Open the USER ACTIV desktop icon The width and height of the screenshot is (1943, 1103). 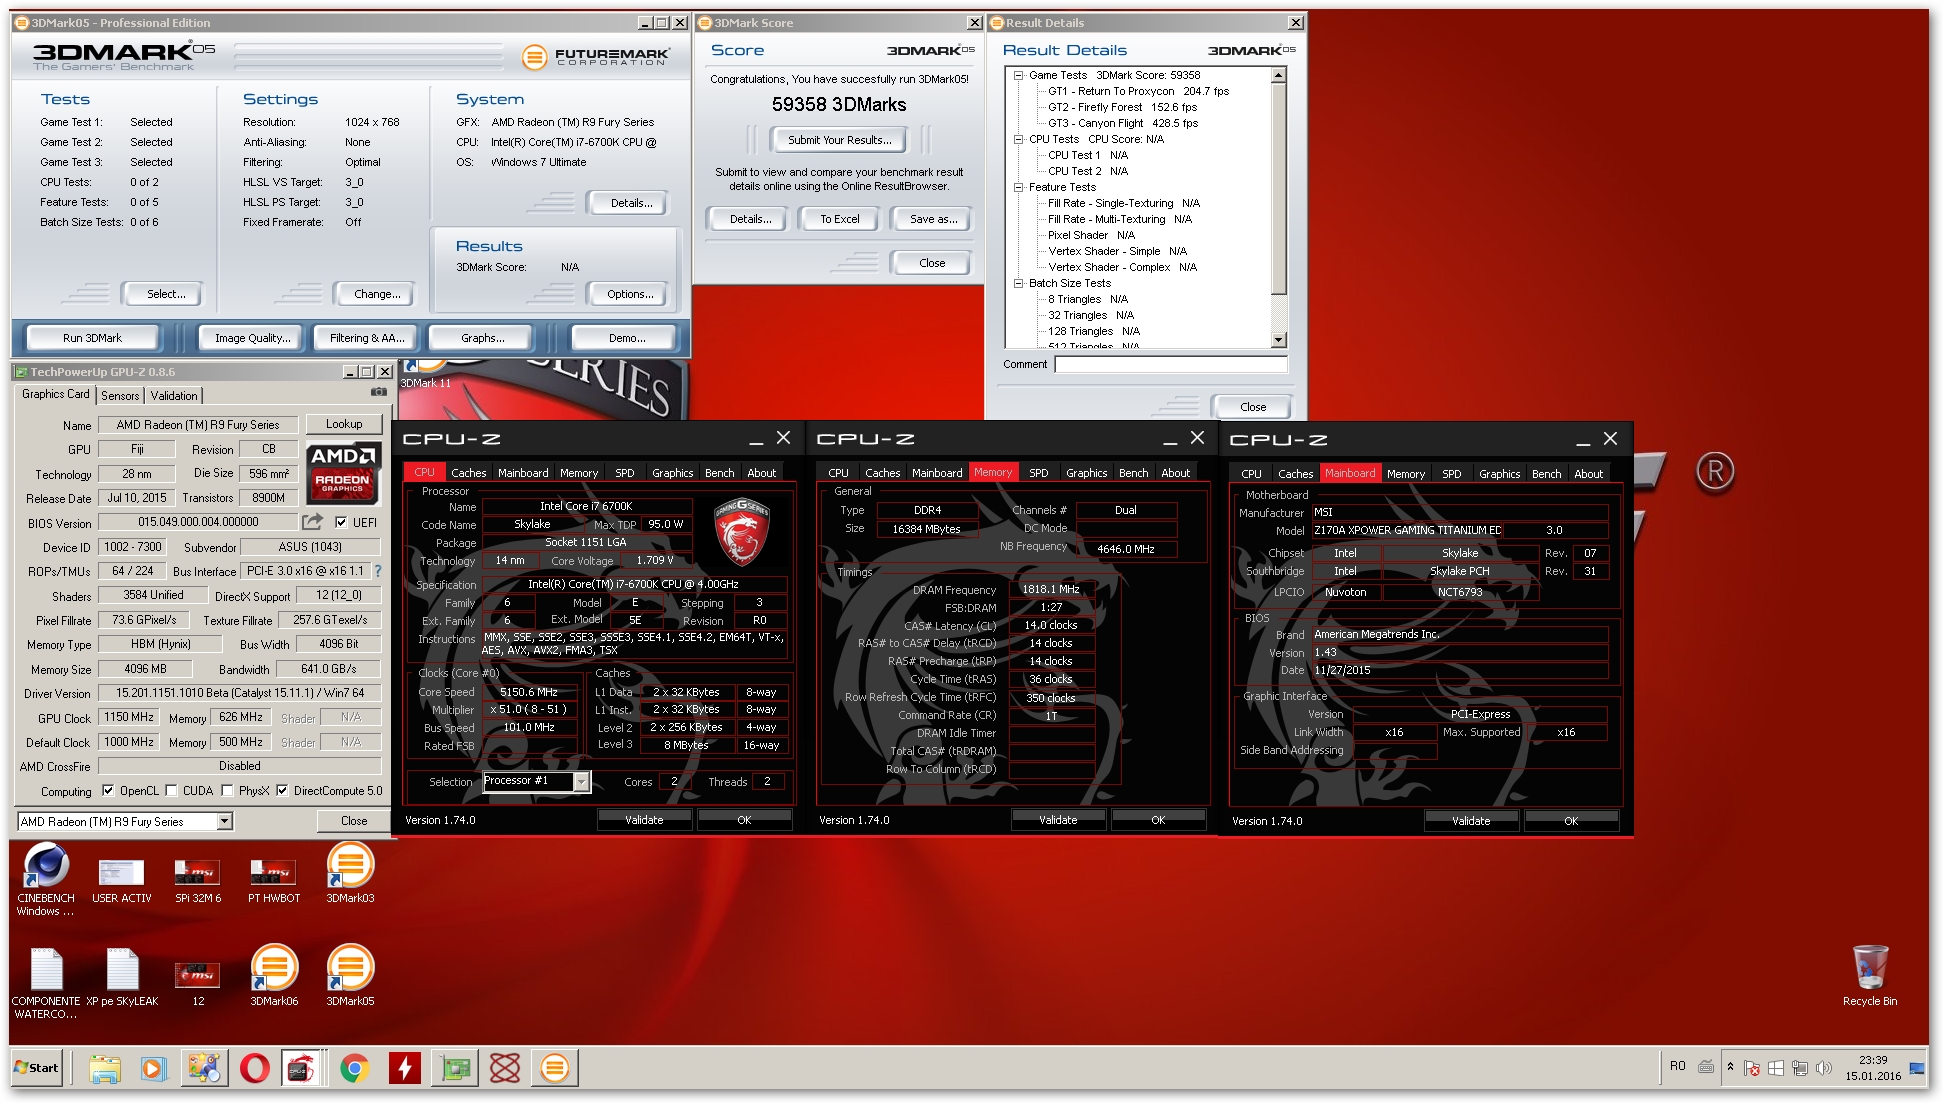[x=122, y=880]
